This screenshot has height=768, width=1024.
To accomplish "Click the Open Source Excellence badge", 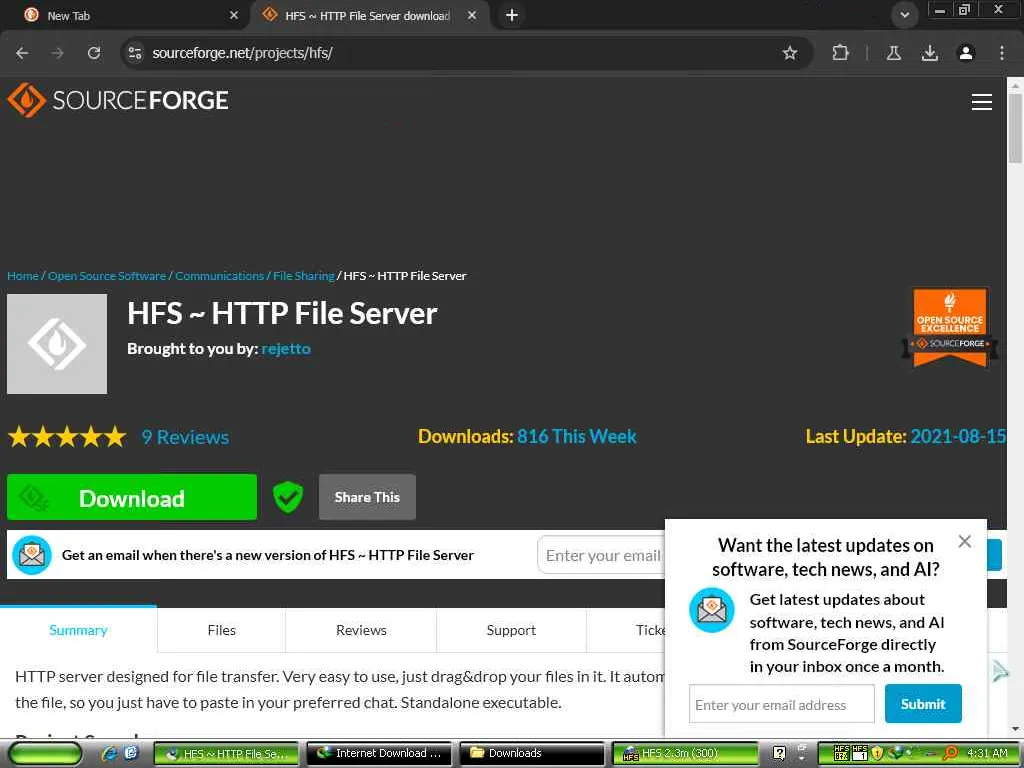I will click(x=950, y=328).
